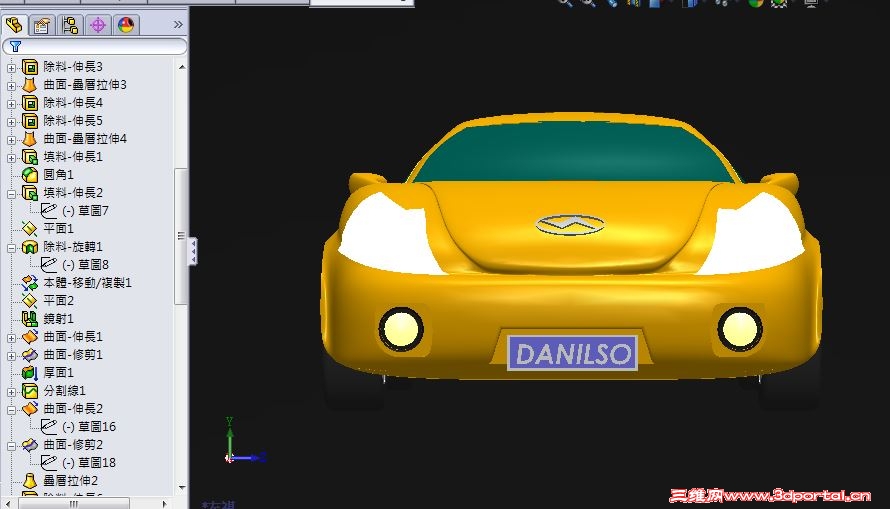
Task: Select the fillet icon of 圓角1
Action: pos(30,175)
